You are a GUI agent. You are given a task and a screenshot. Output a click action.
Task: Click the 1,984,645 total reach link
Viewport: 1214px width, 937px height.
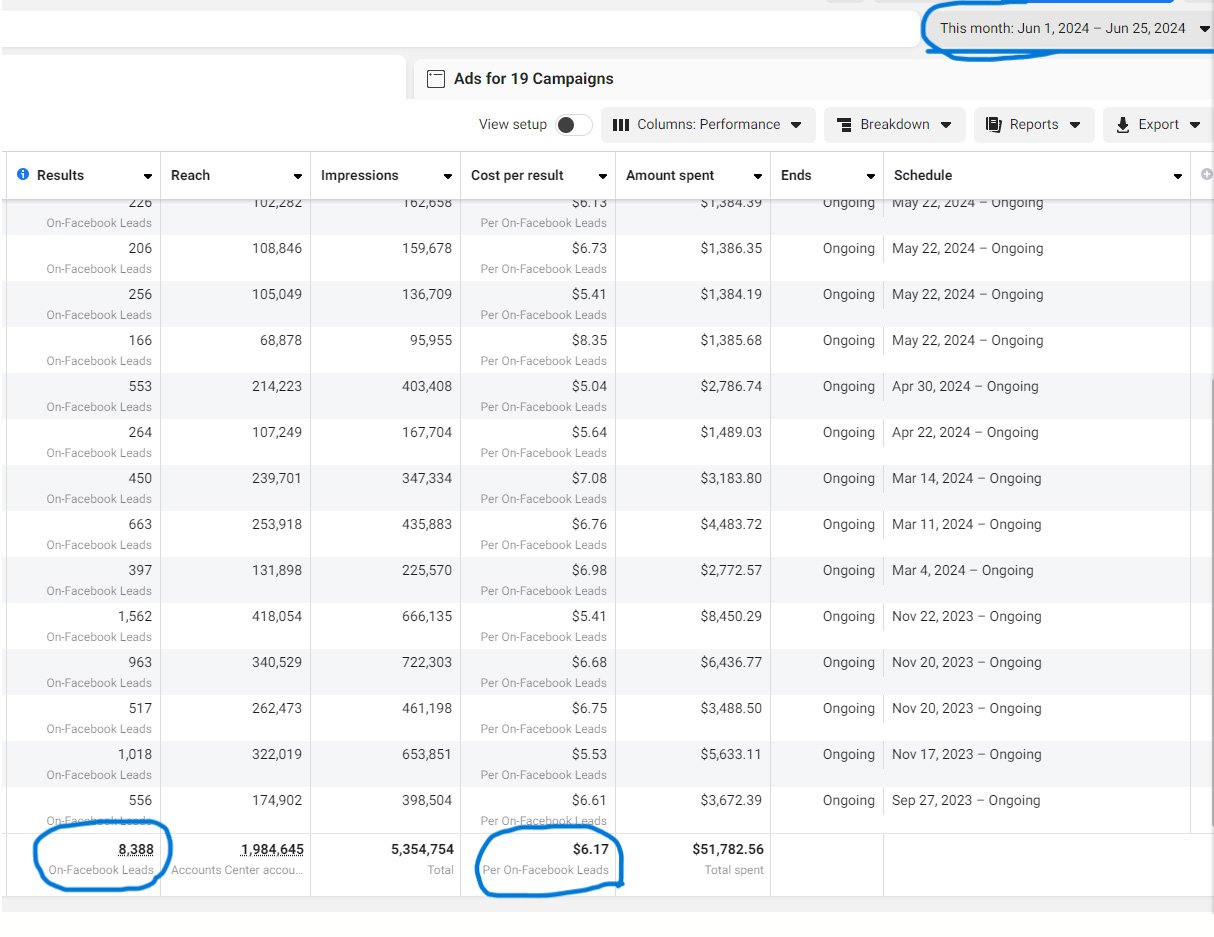pos(272,849)
